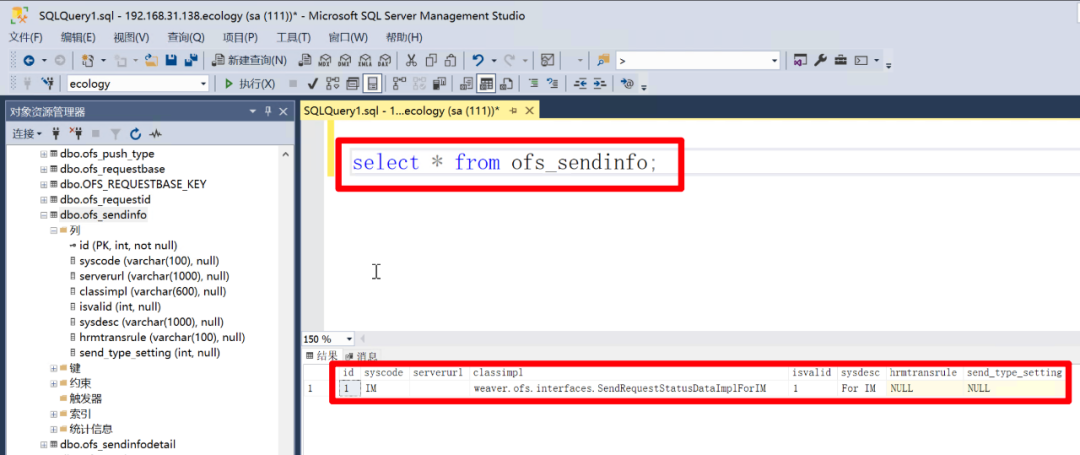Click the DMX query icon

[x=346, y=61]
